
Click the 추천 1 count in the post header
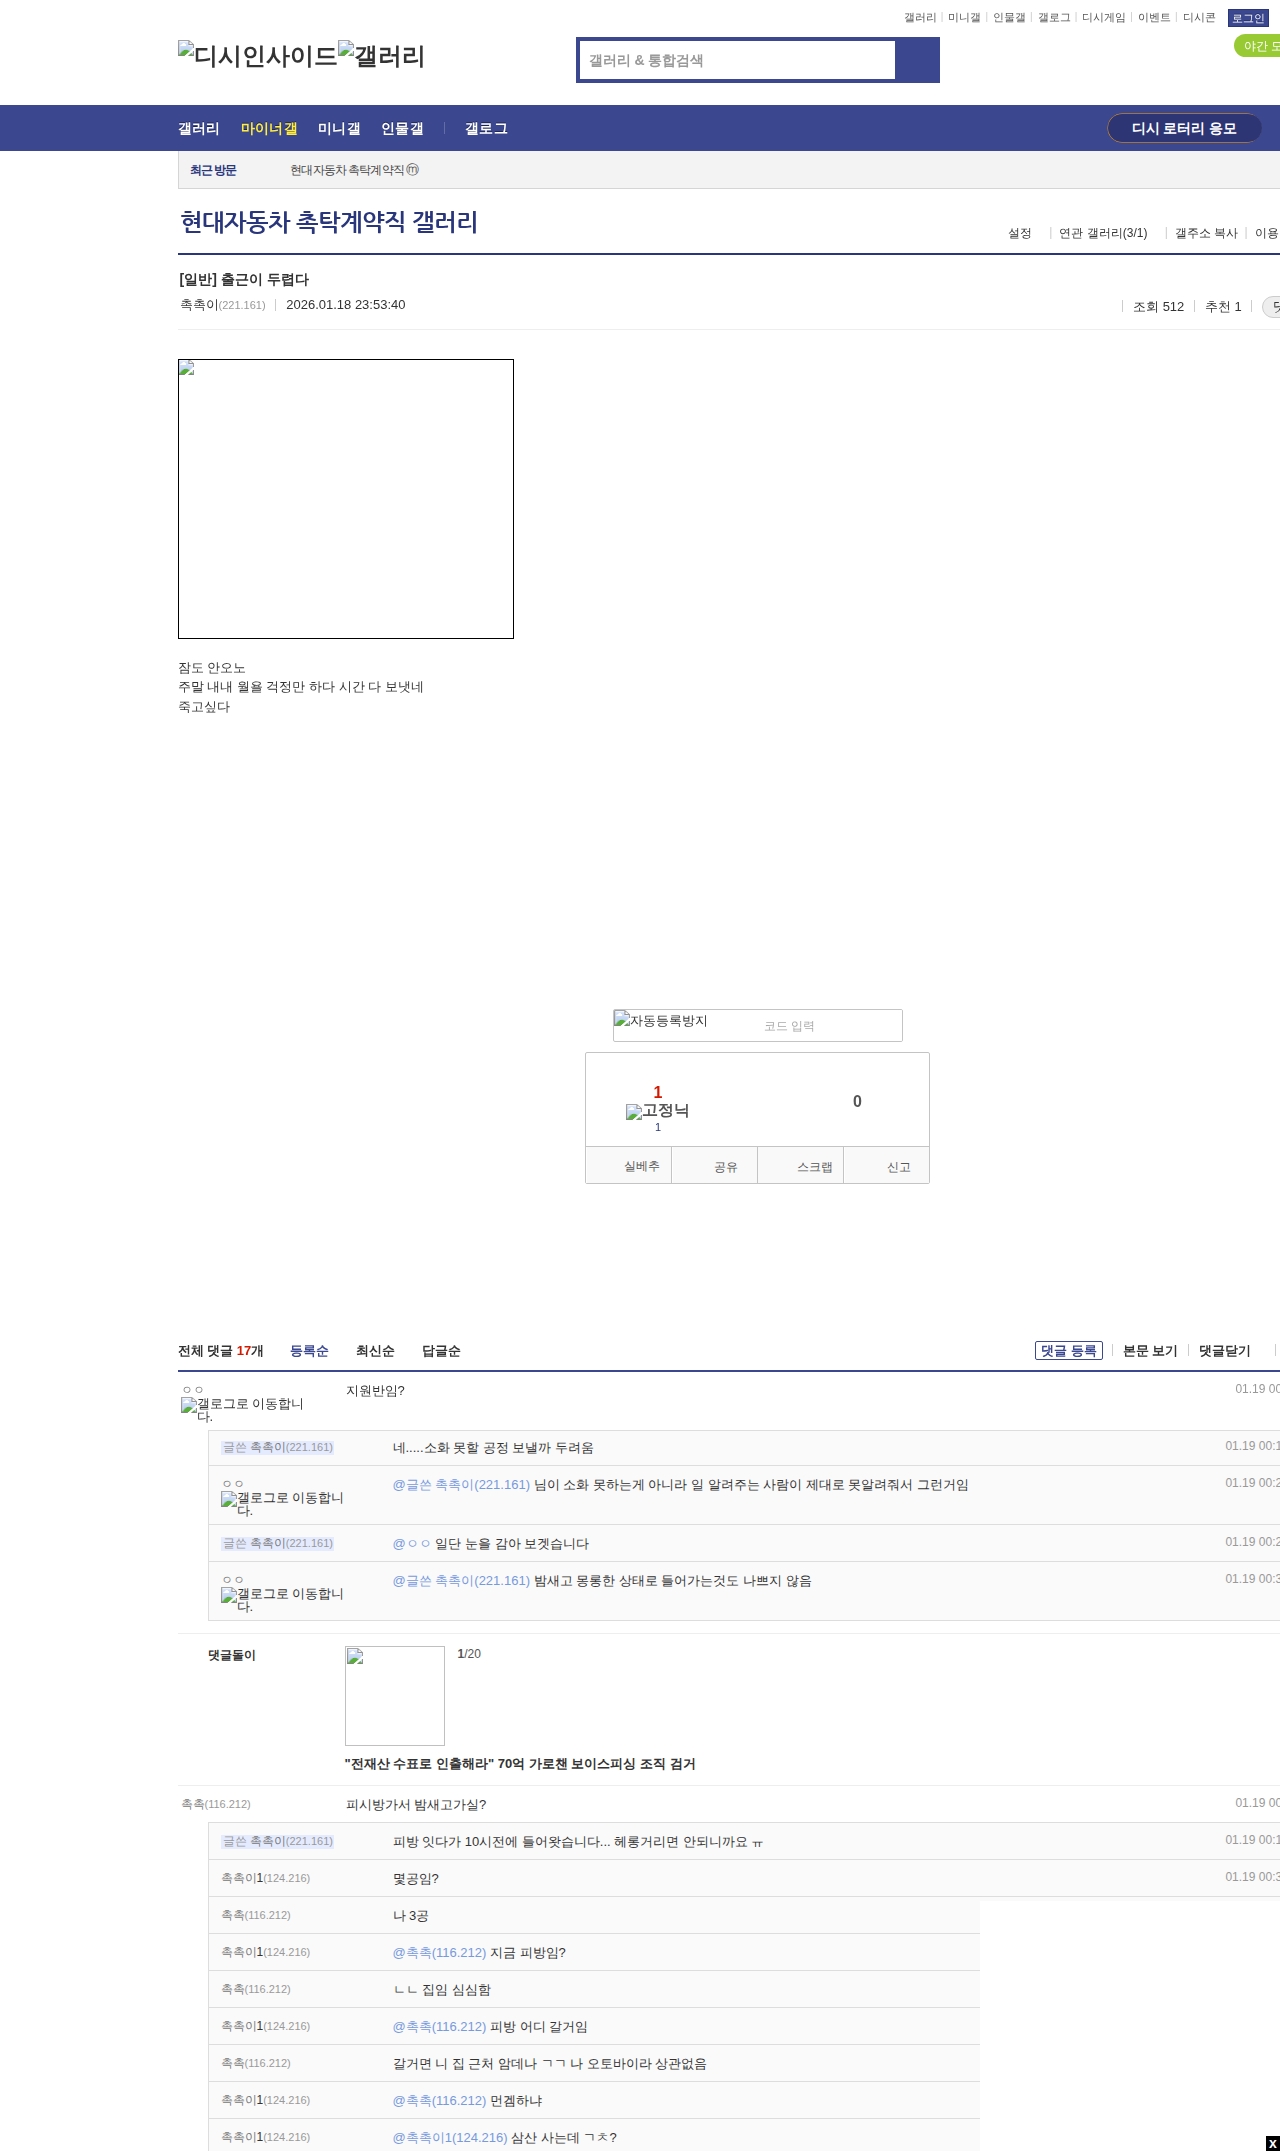1223,307
